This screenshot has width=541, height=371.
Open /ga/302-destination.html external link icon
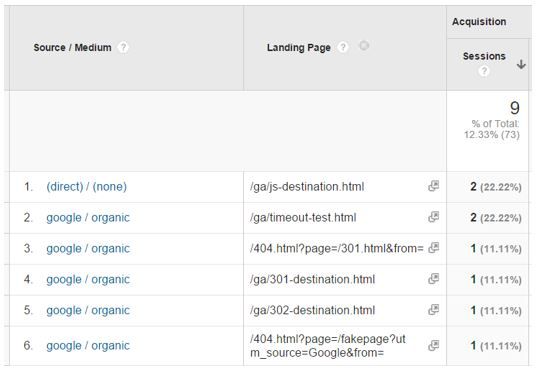pos(433,310)
